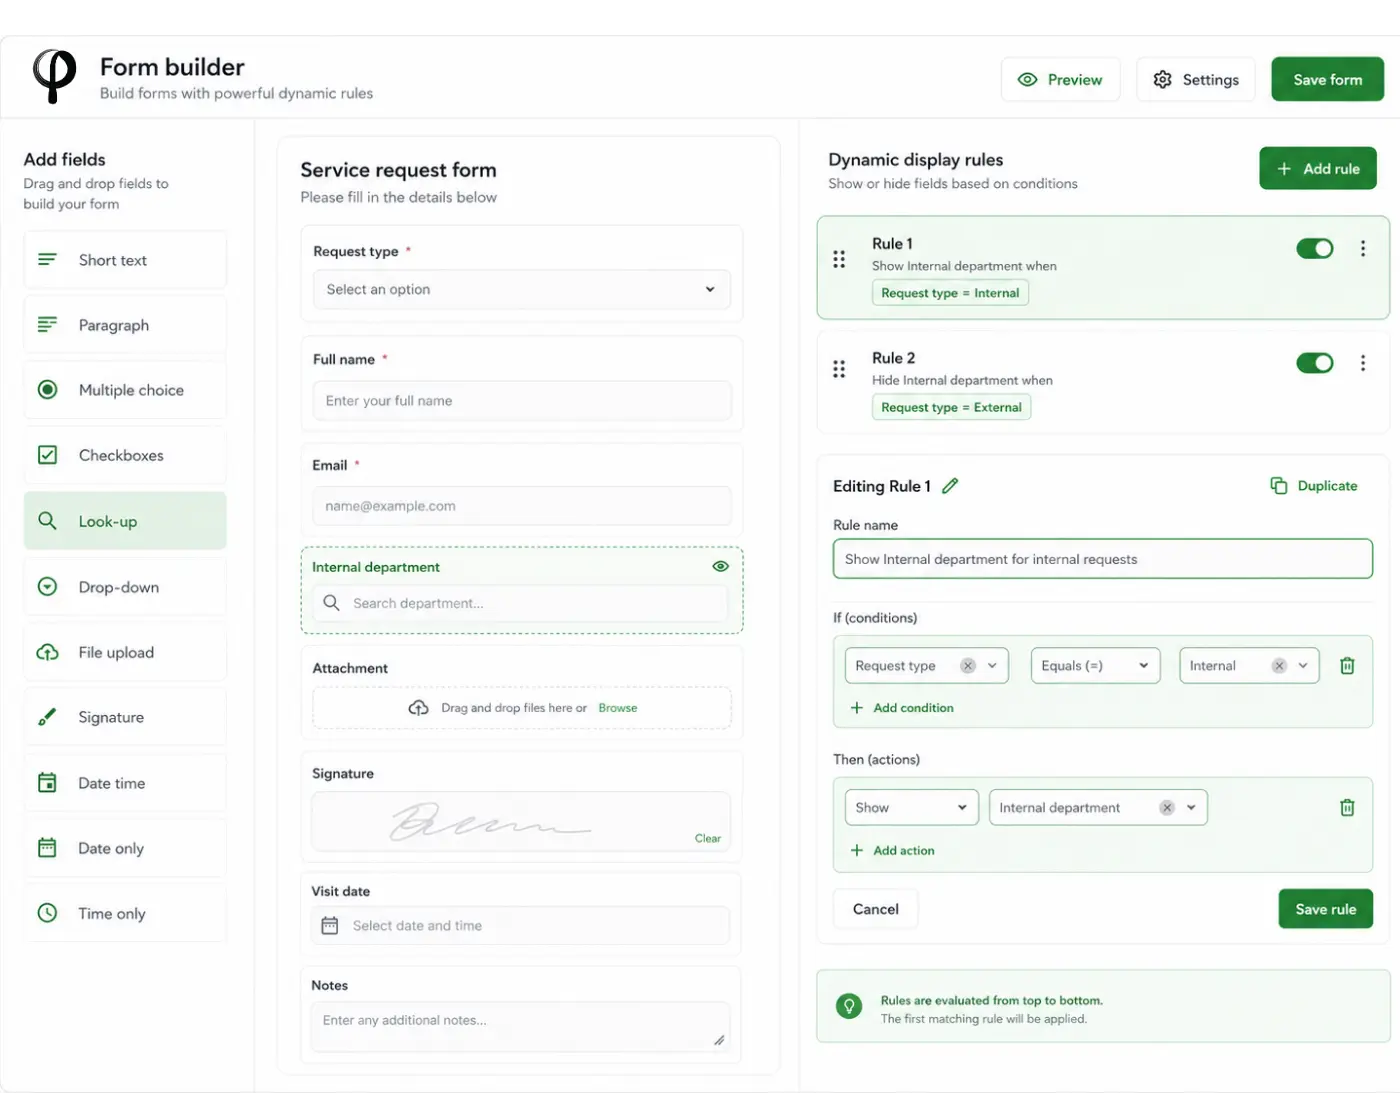Clear the Internal value selection

pos(1278,666)
